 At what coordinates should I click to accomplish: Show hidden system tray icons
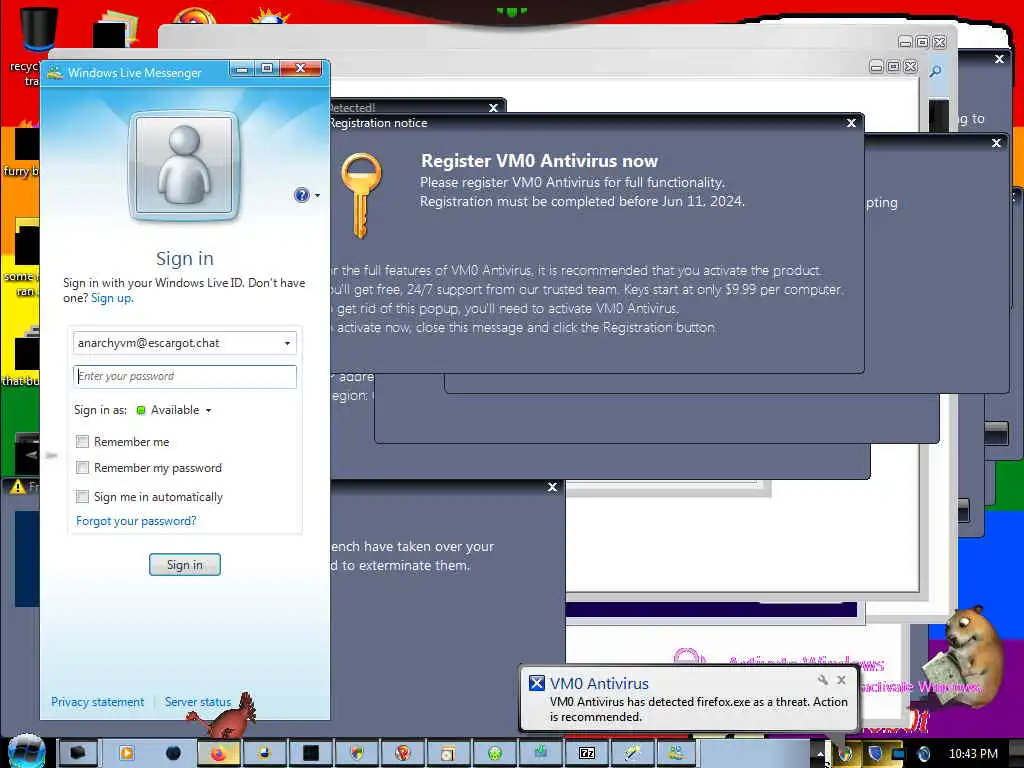[820, 754]
